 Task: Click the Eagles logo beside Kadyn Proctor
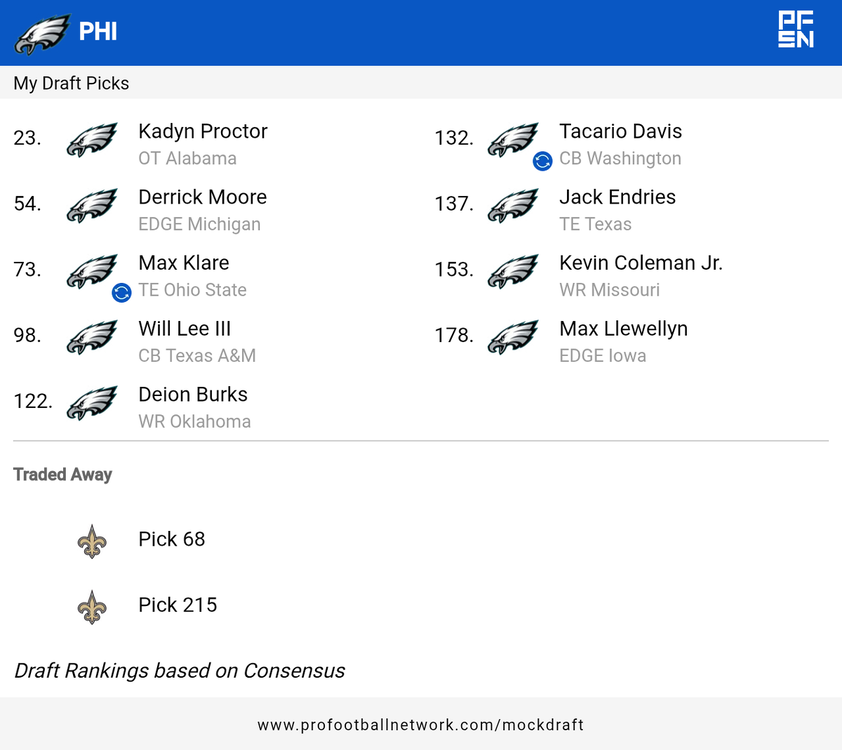pyautogui.click(x=92, y=140)
